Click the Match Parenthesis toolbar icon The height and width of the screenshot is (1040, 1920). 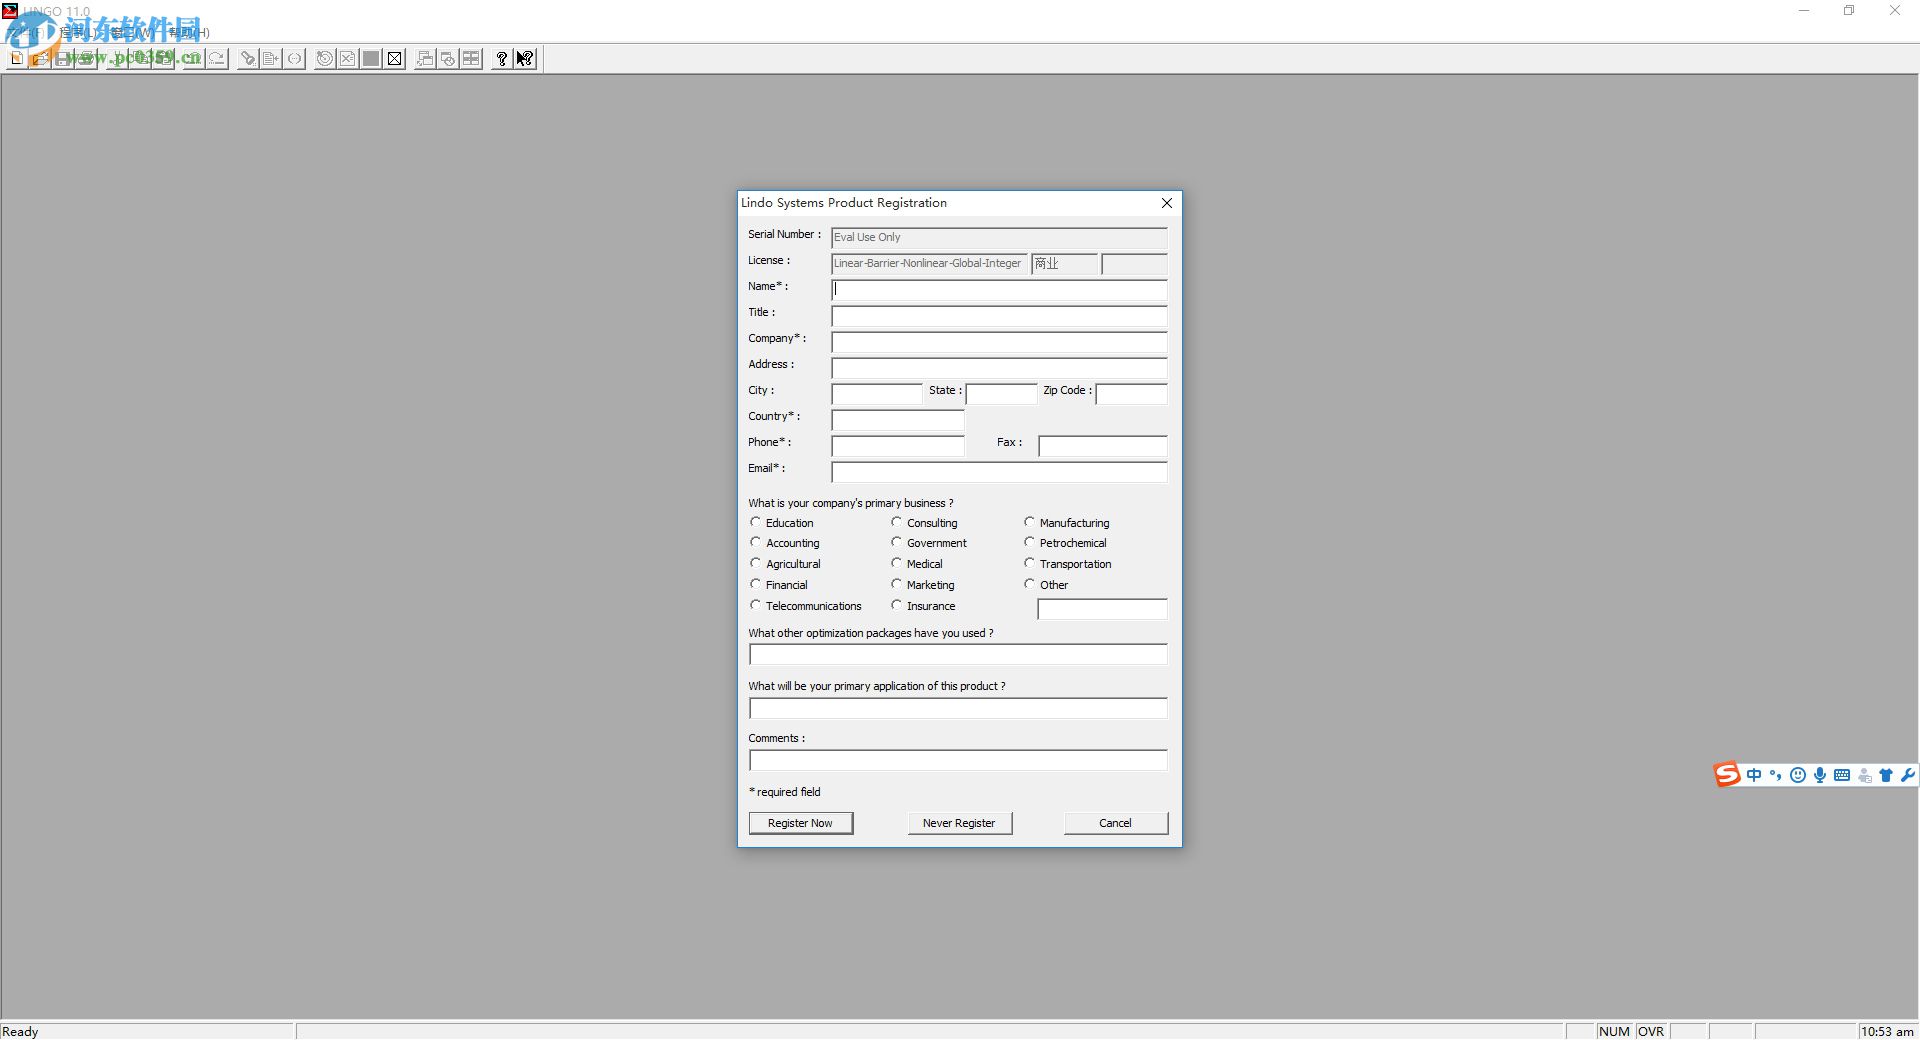pos(294,59)
